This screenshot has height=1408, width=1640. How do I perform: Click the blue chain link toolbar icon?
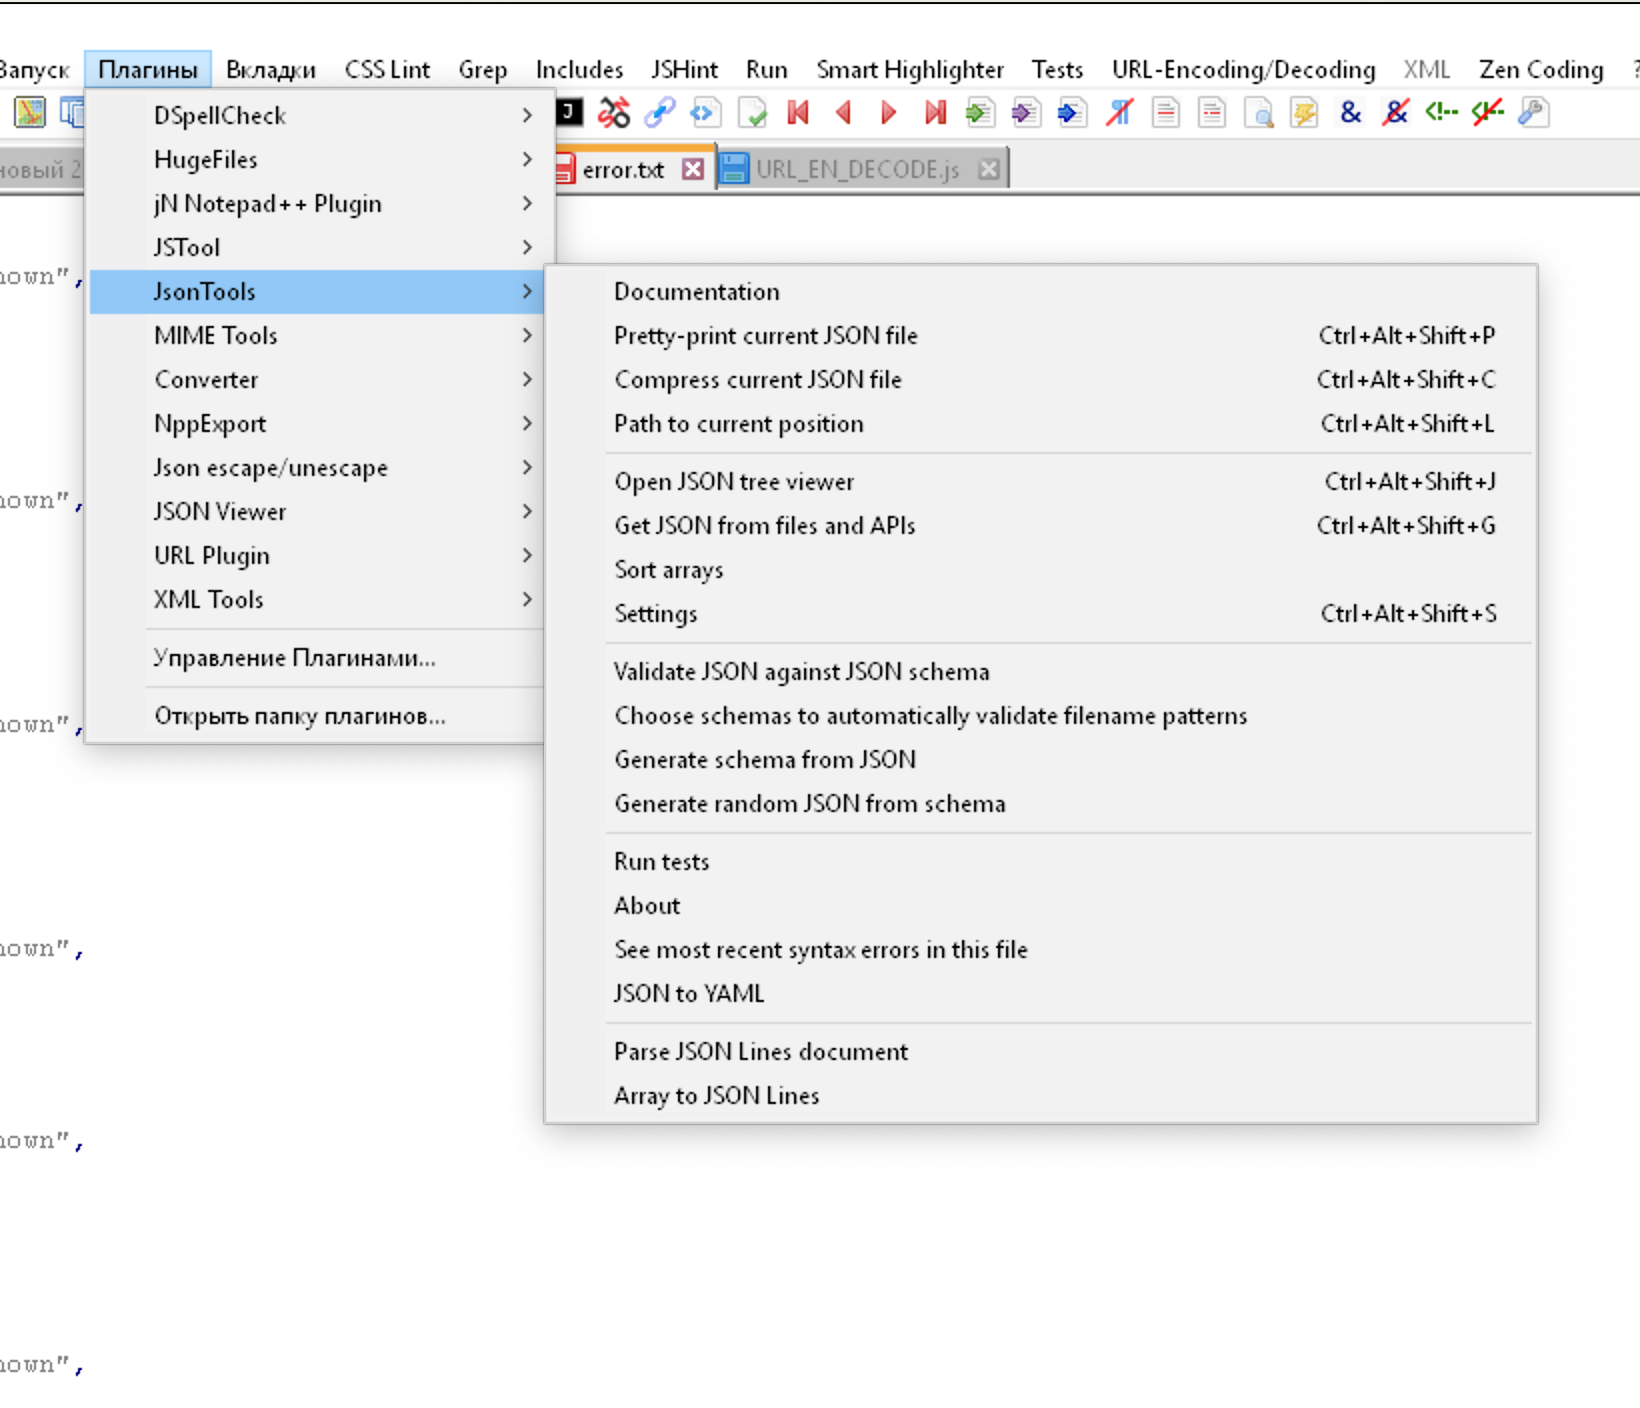pyautogui.click(x=660, y=112)
